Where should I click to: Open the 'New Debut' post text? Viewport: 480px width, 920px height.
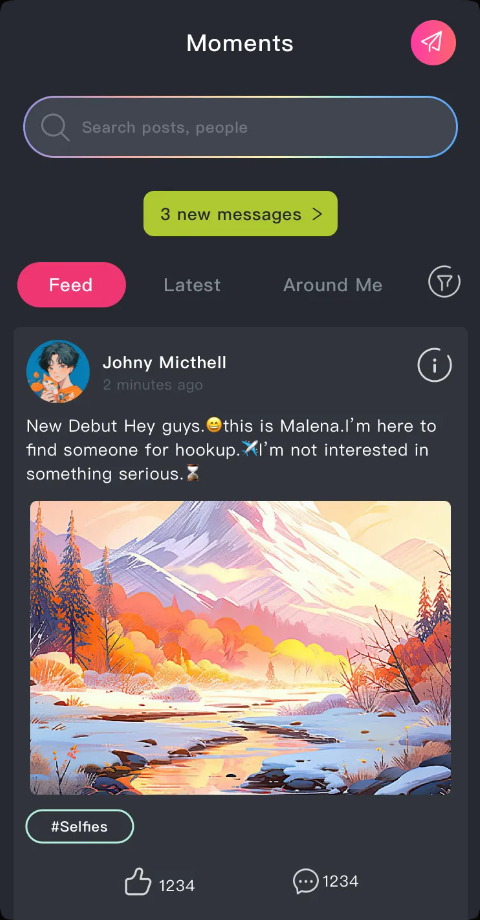pos(231,450)
